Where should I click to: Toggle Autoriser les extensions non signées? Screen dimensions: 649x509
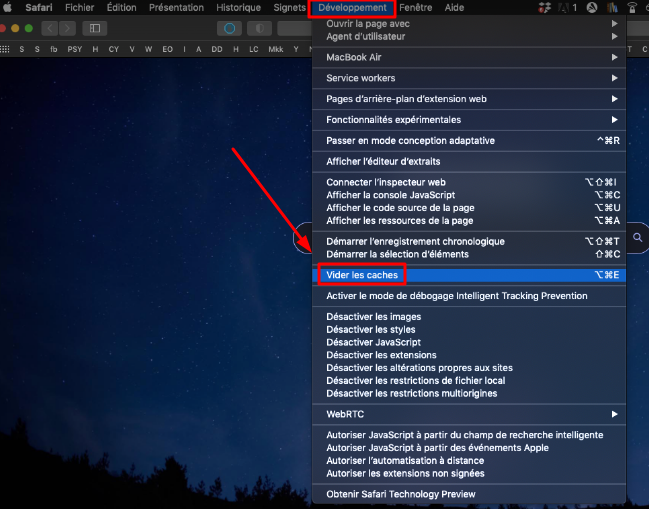[x=469, y=473]
